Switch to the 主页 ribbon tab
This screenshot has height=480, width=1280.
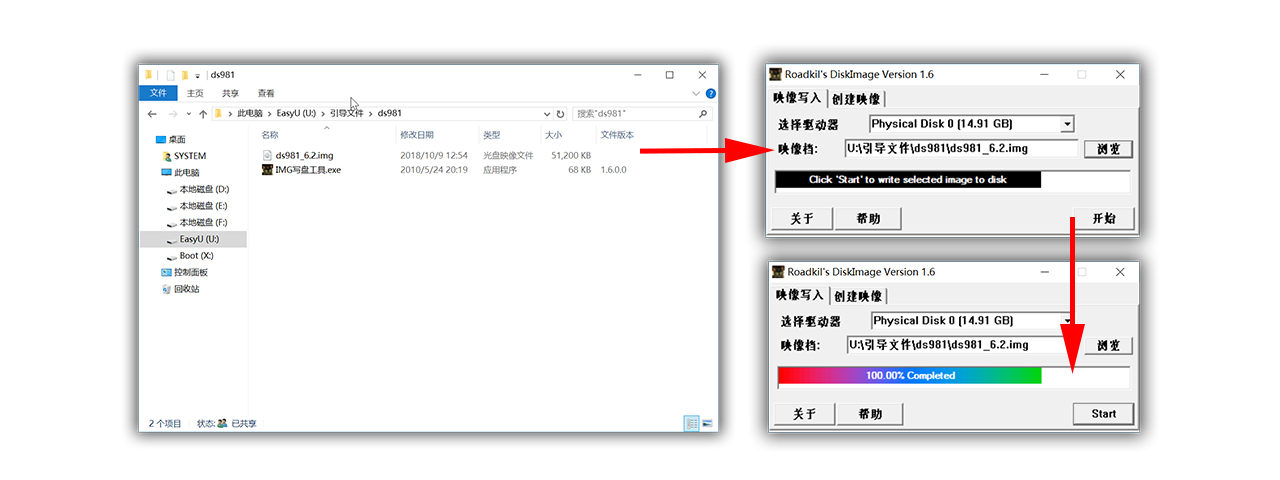[195, 93]
